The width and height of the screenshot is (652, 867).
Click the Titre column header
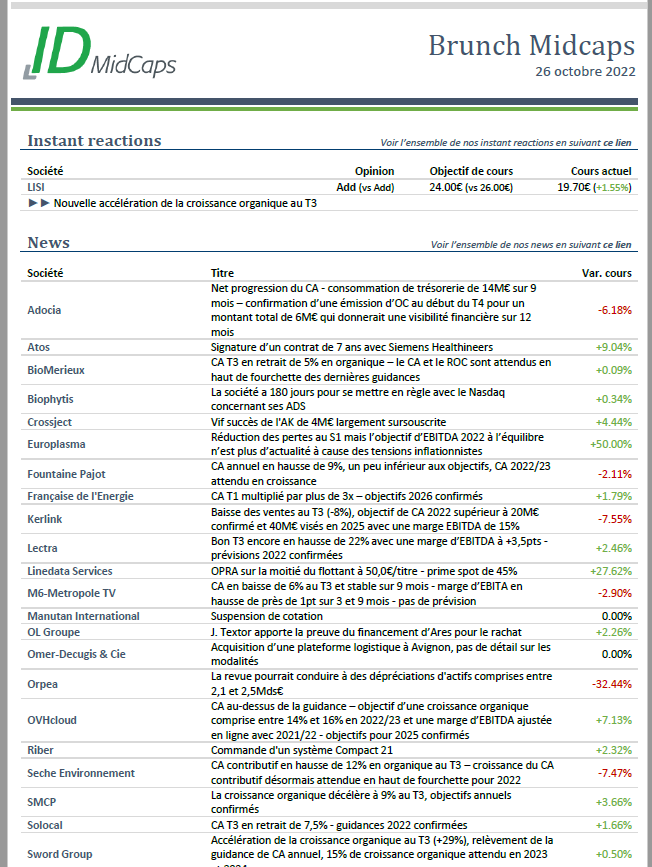(222, 273)
